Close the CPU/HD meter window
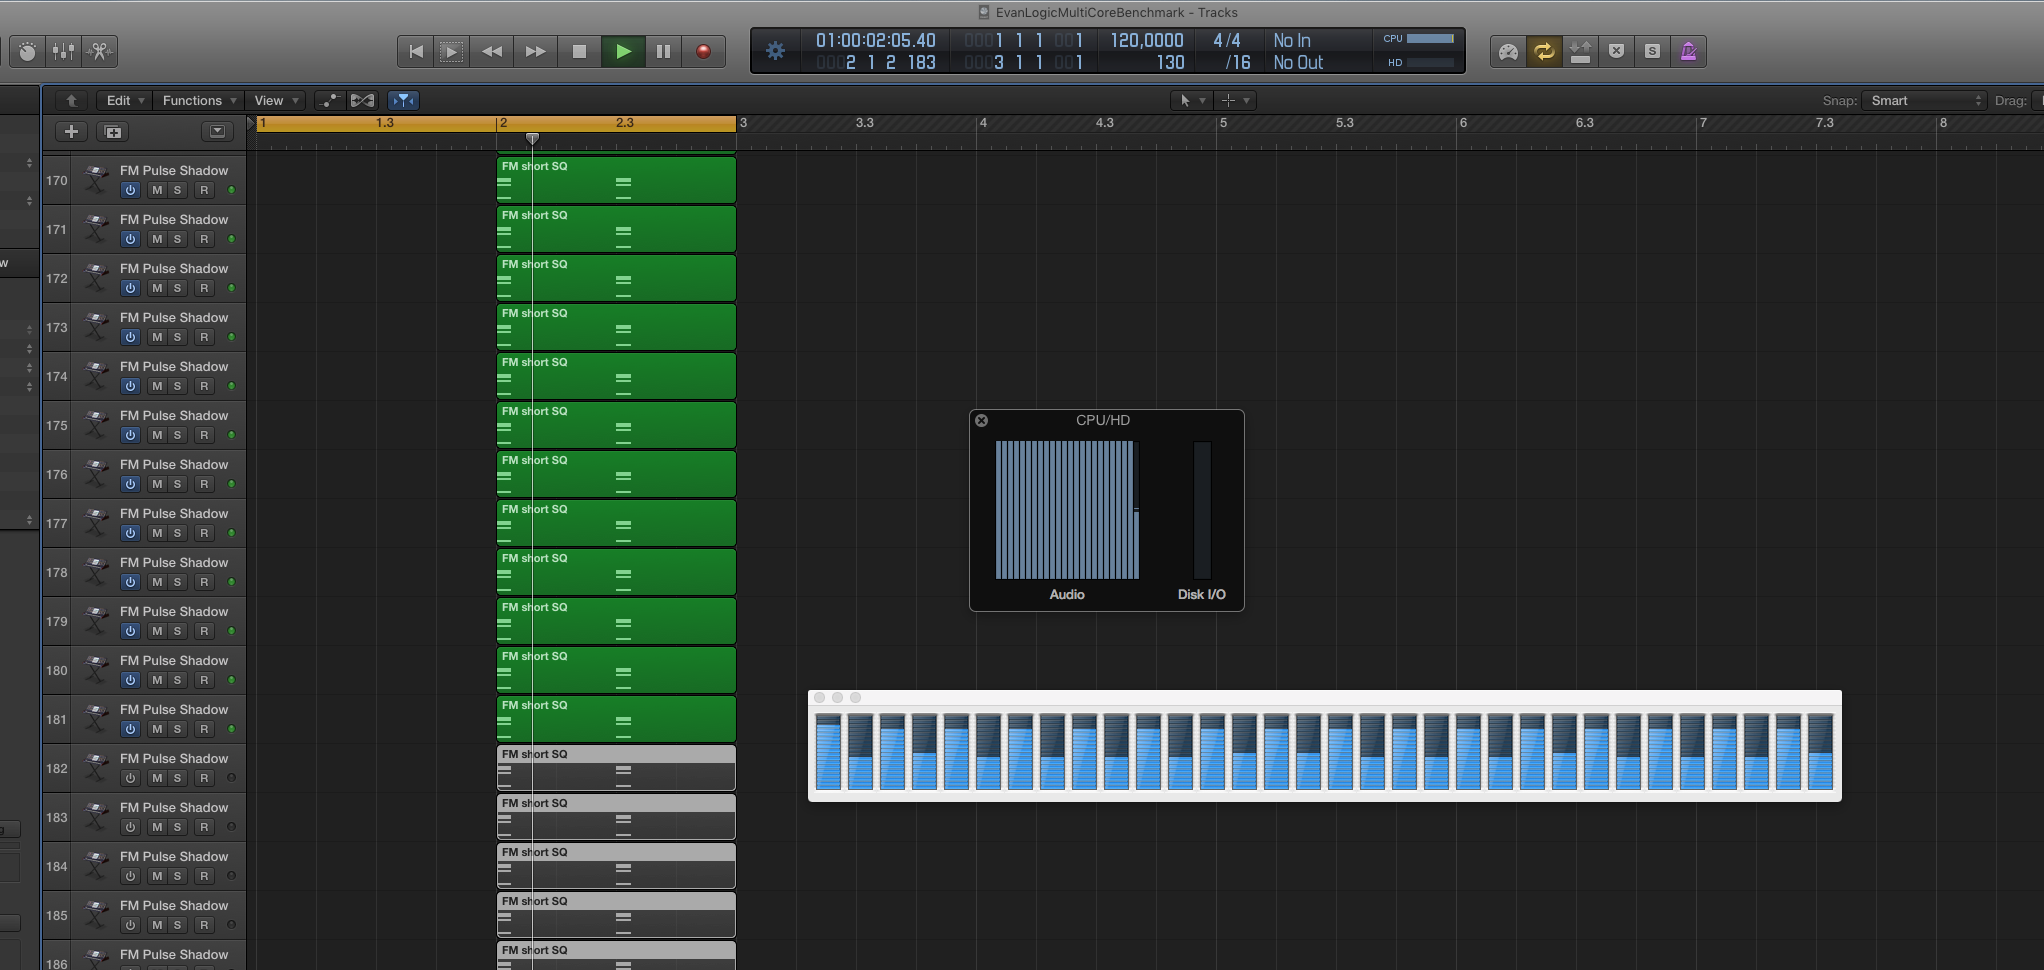Viewport: 2044px width, 970px height. (982, 421)
